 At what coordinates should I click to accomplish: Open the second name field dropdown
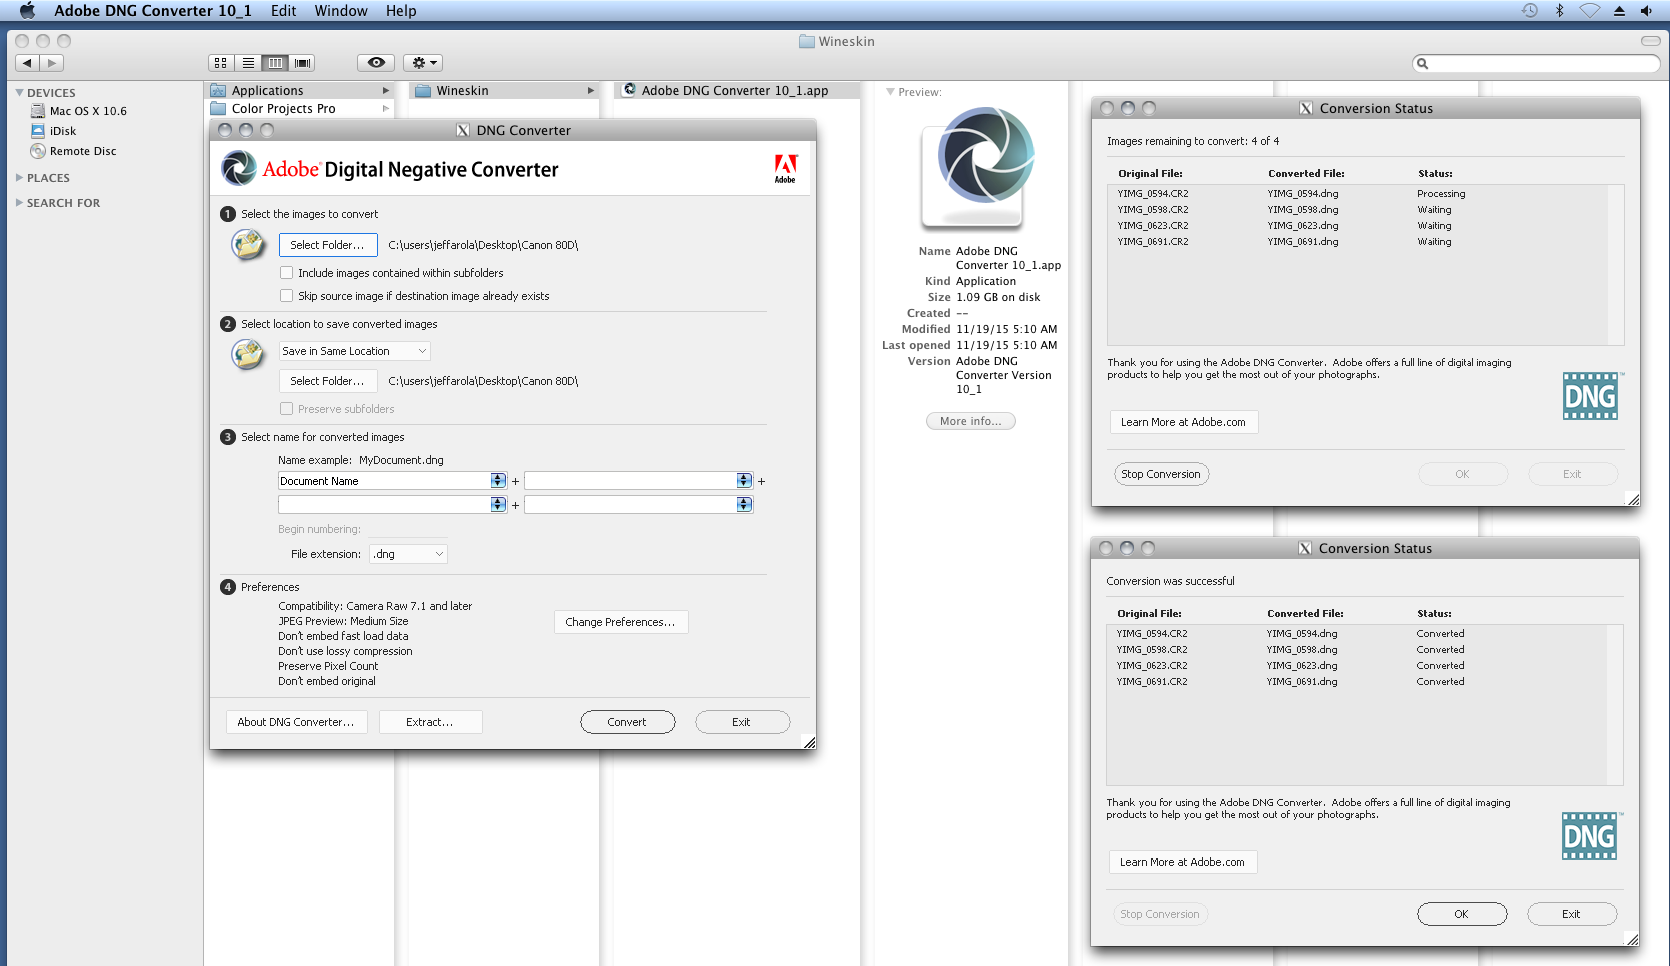[744, 481]
